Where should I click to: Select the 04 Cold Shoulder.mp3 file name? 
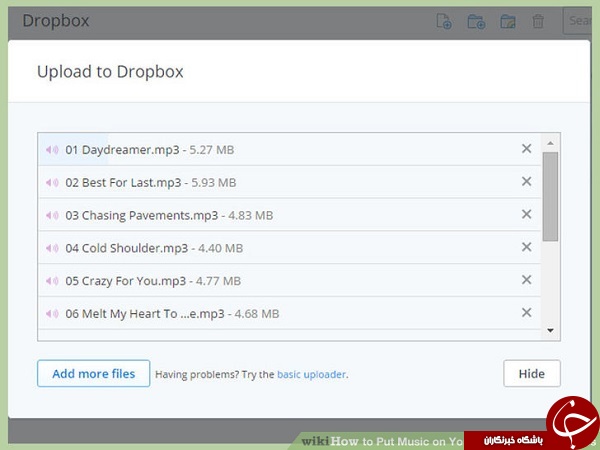click(127, 249)
